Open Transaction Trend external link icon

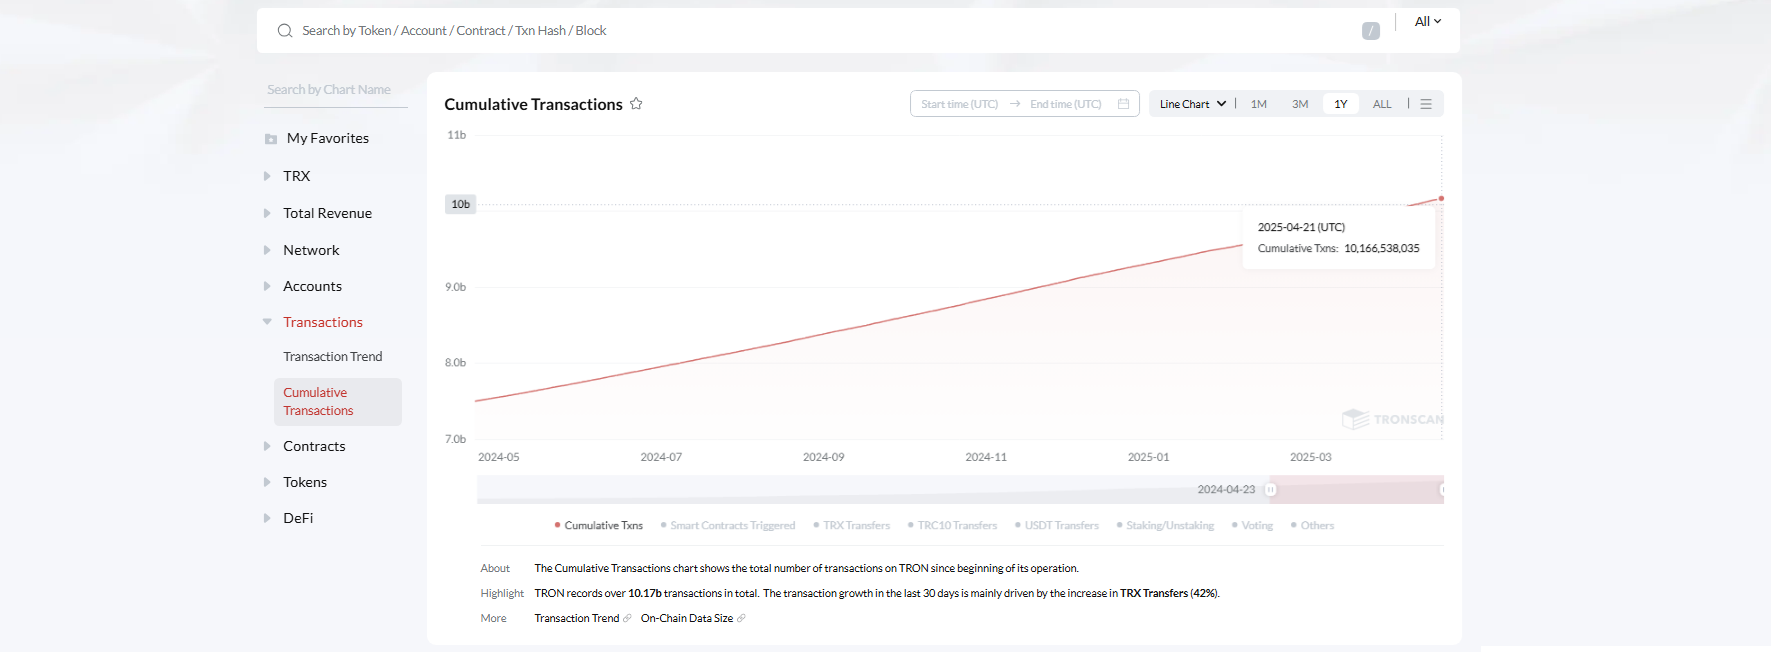(627, 618)
